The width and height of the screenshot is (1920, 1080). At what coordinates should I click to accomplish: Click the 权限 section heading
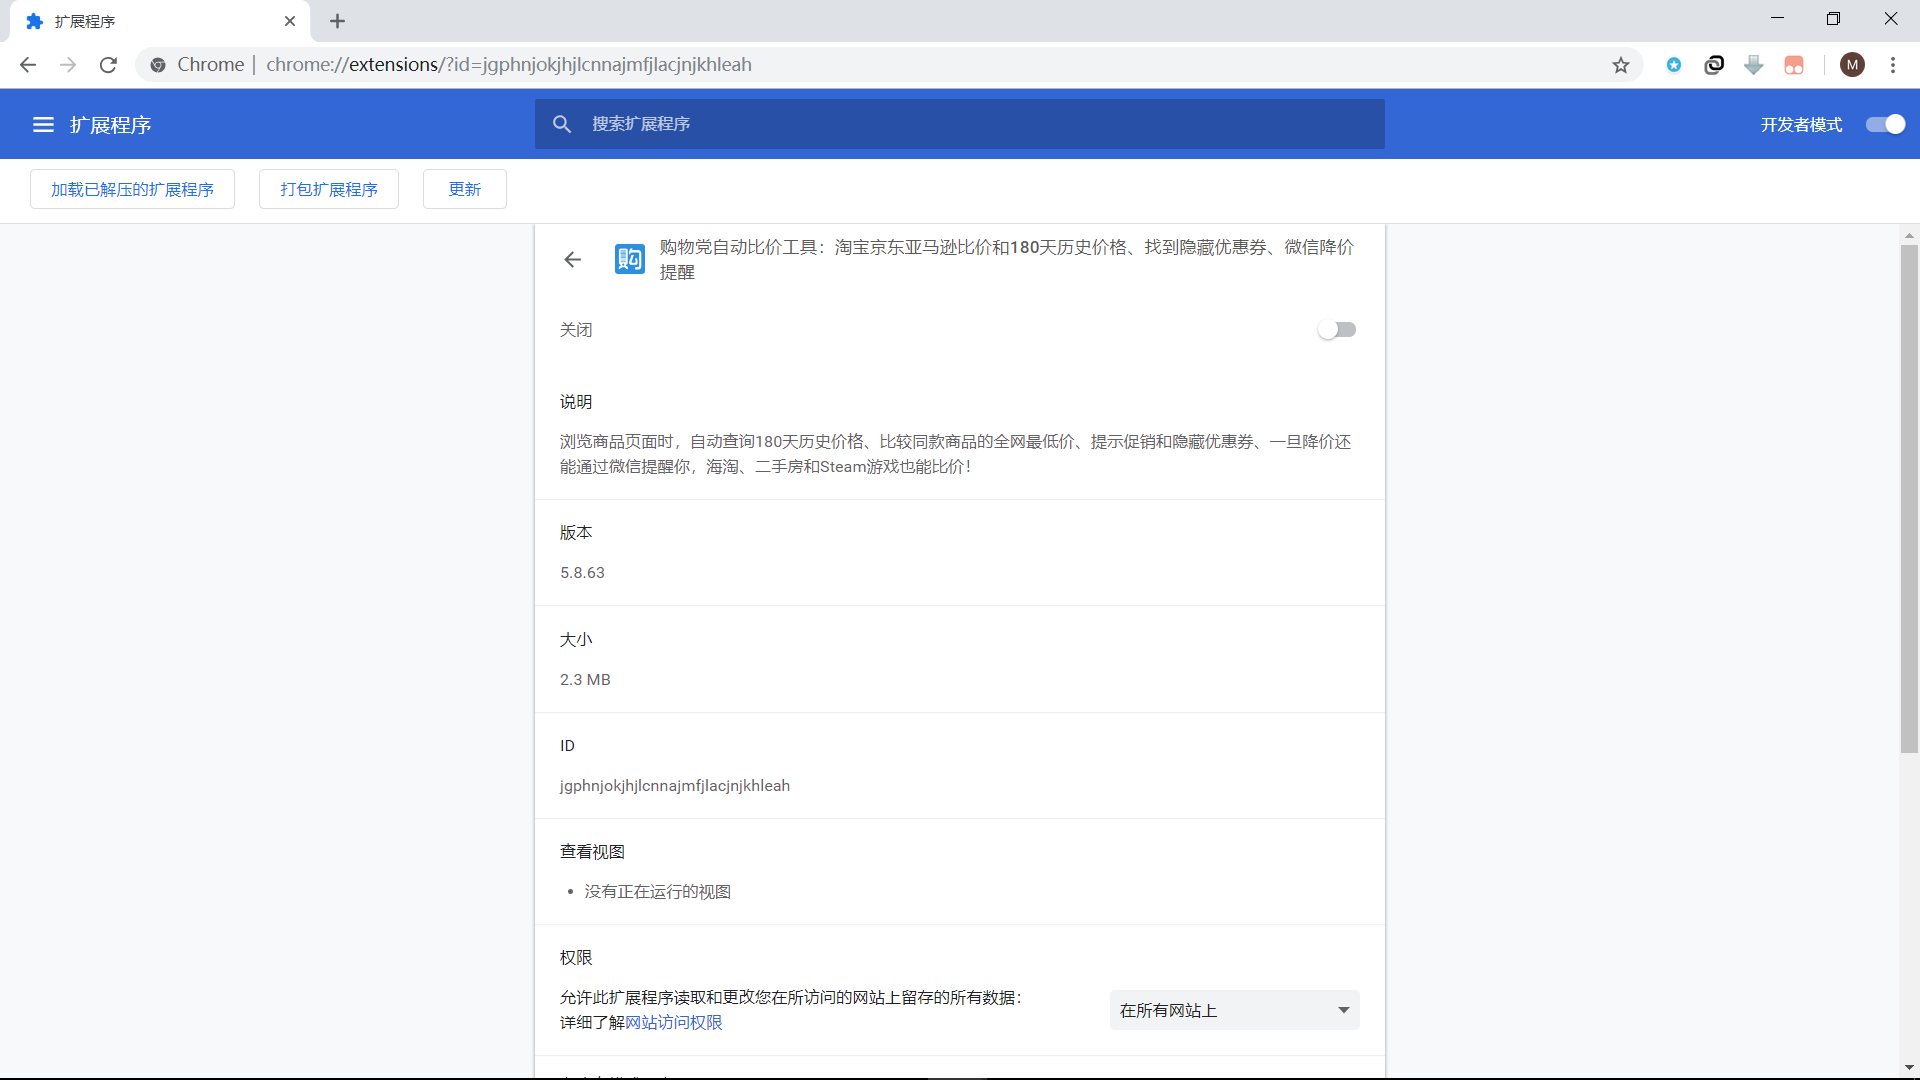(x=576, y=958)
